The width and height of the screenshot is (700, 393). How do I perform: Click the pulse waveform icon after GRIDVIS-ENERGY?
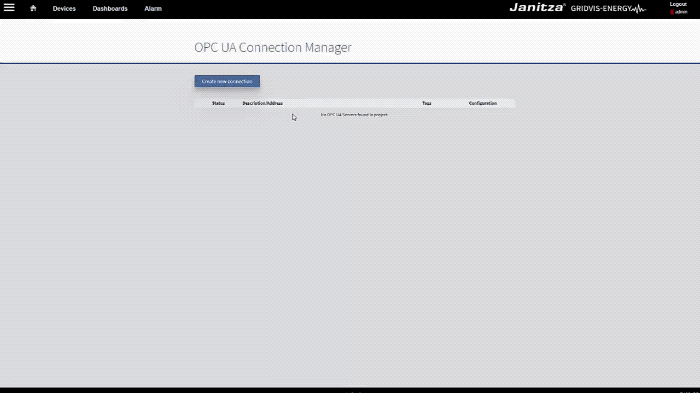tap(639, 8)
